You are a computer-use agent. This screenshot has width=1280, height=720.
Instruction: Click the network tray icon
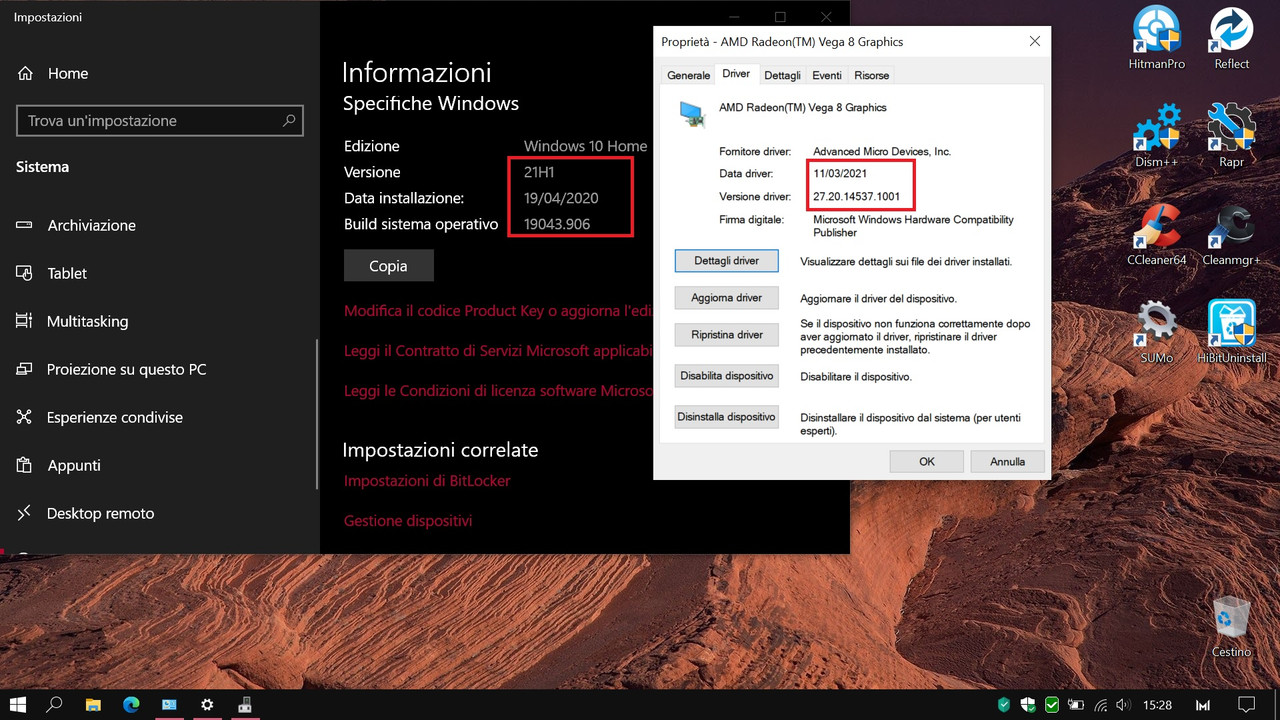coord(1099,704)
